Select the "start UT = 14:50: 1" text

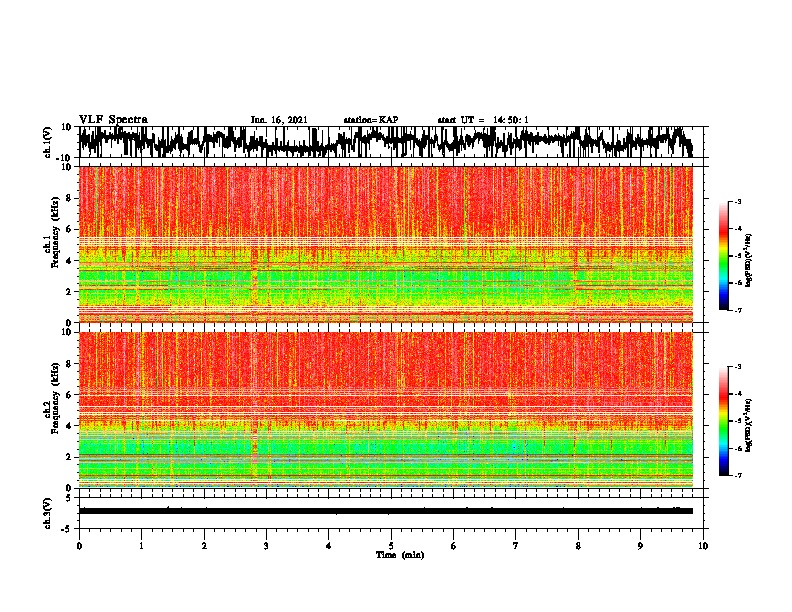(x=483, y=120)
